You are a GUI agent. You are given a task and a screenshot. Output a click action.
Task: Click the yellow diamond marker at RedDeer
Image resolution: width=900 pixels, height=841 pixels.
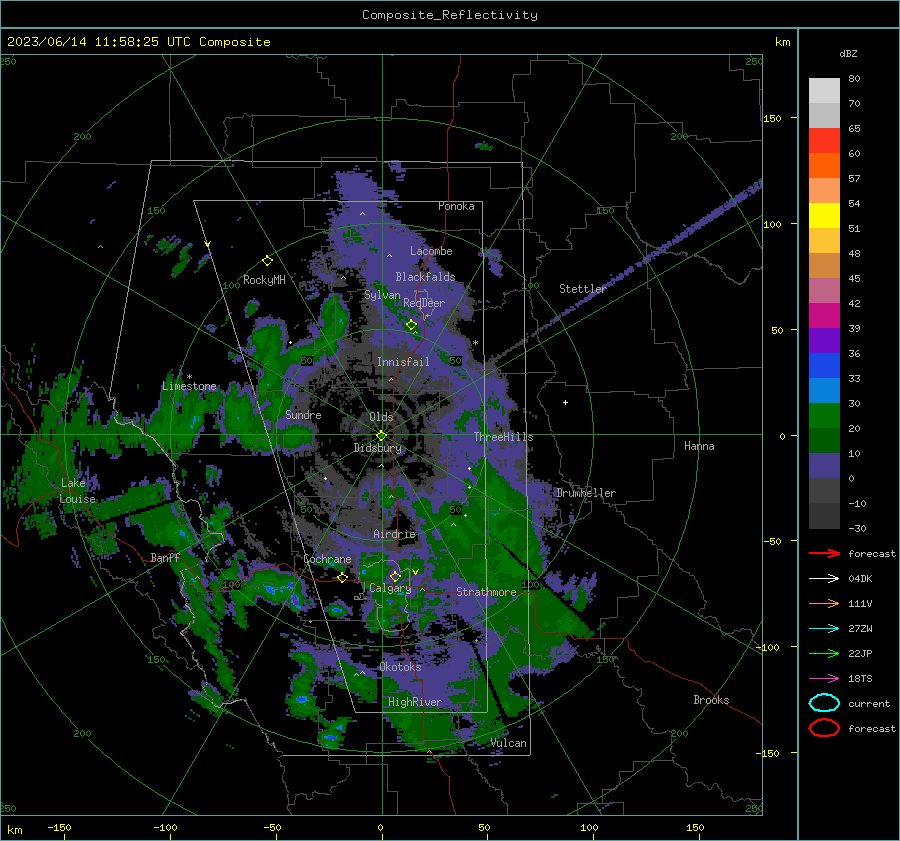click(411, 325)
